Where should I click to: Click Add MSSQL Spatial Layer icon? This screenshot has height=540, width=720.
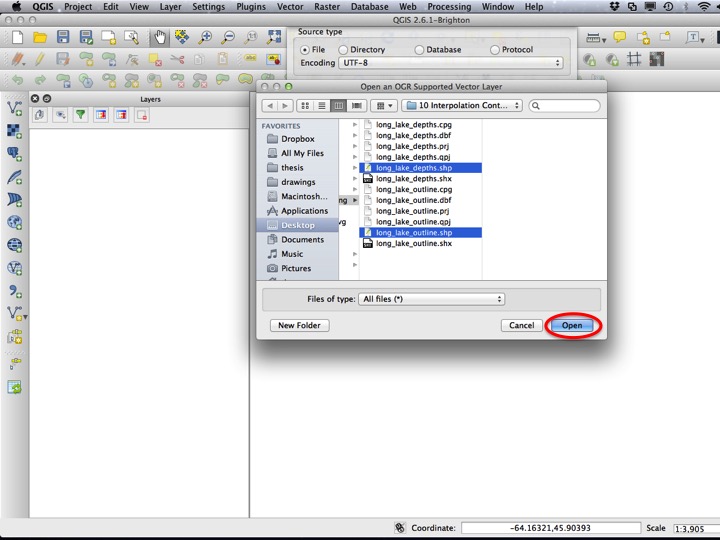(x=14, y=200)
